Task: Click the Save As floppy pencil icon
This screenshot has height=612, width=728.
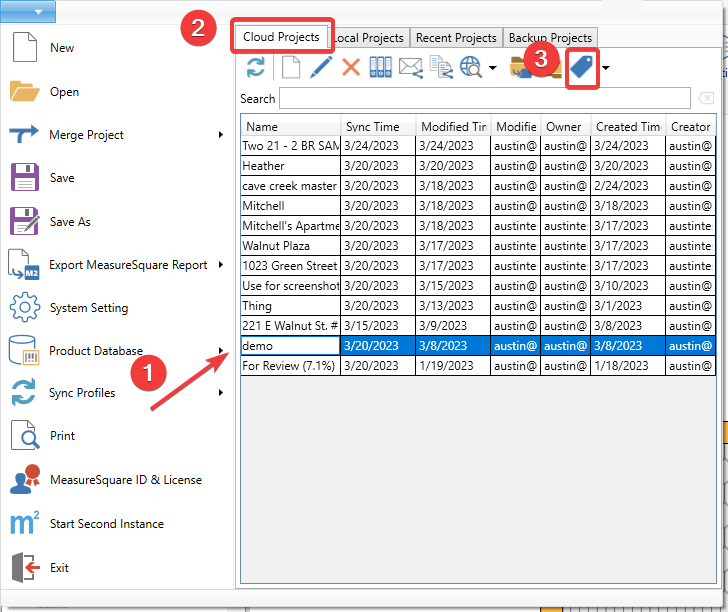Action: 24,221
